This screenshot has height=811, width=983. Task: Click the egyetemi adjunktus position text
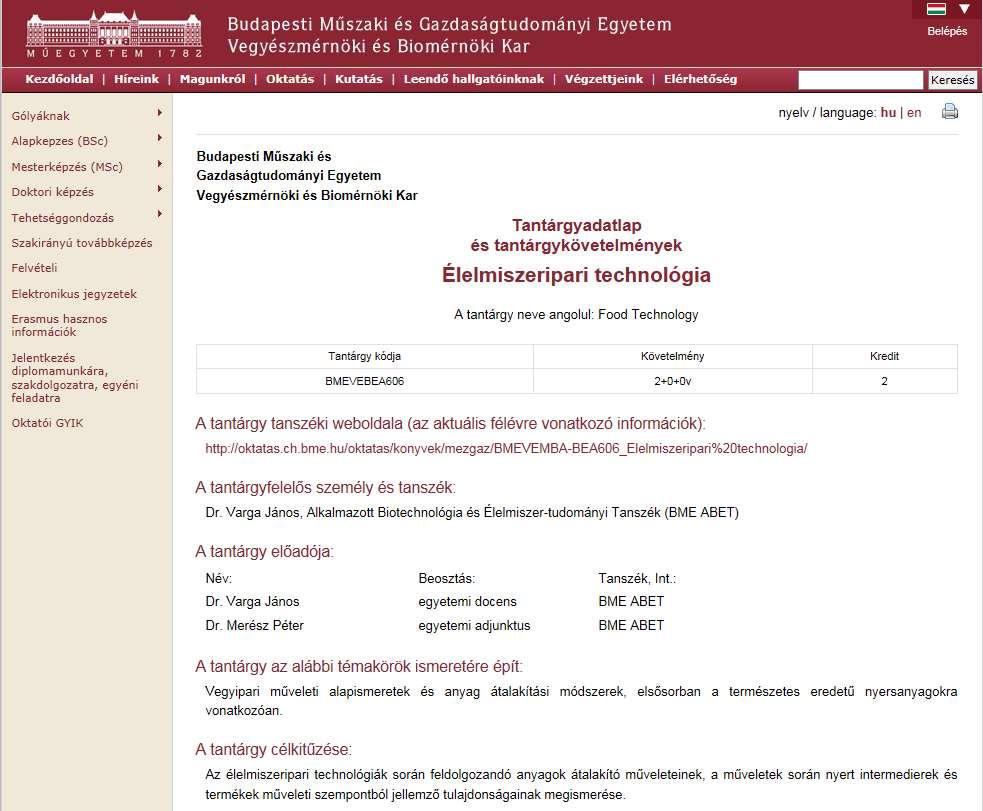coord(475,625)
